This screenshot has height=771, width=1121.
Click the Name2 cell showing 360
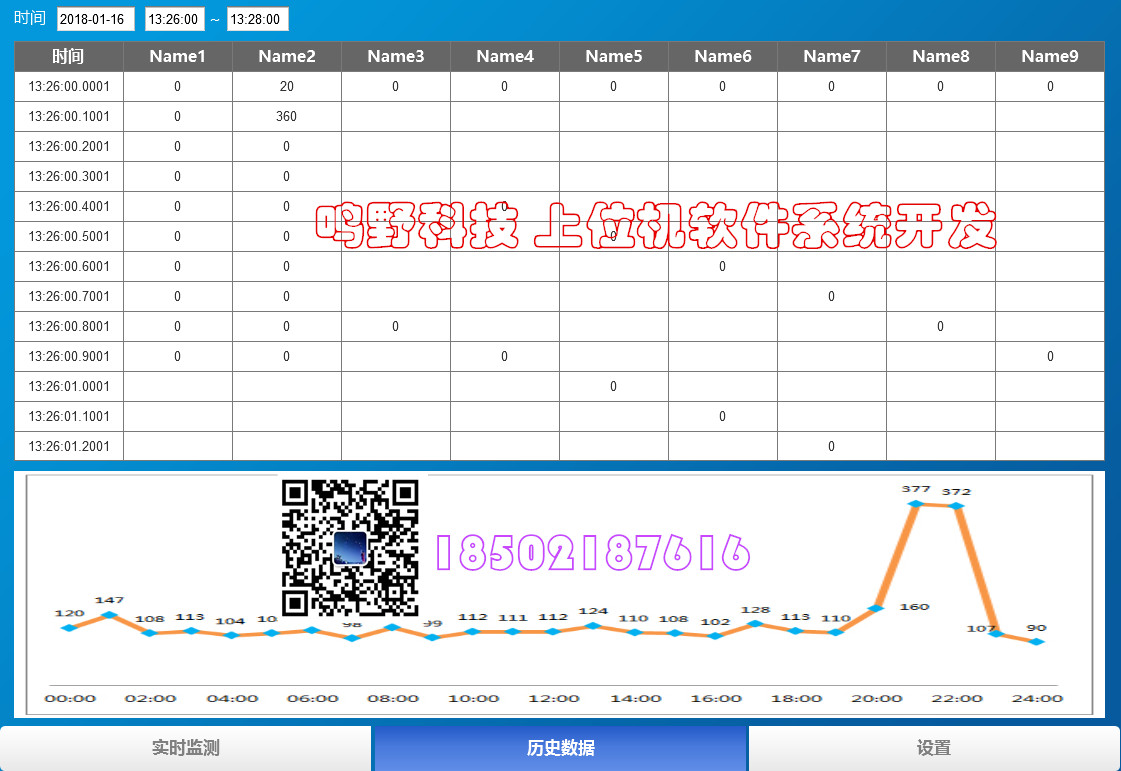287,117
